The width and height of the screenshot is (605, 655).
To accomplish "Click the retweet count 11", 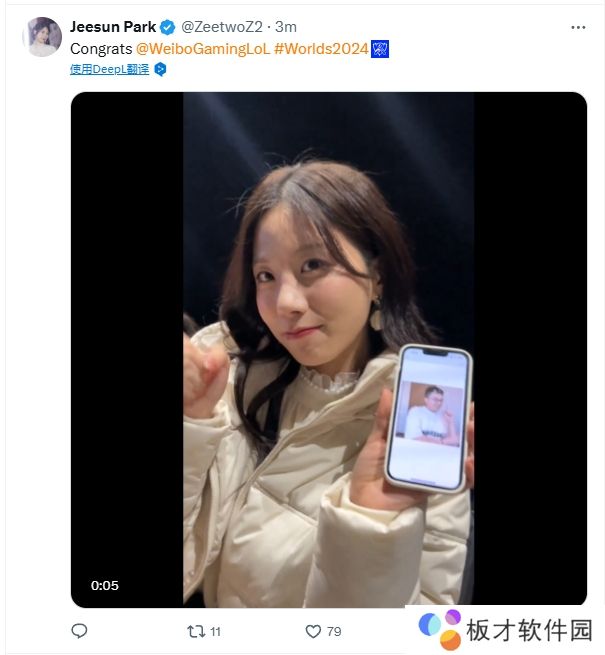I will click(x=215, y=631).
